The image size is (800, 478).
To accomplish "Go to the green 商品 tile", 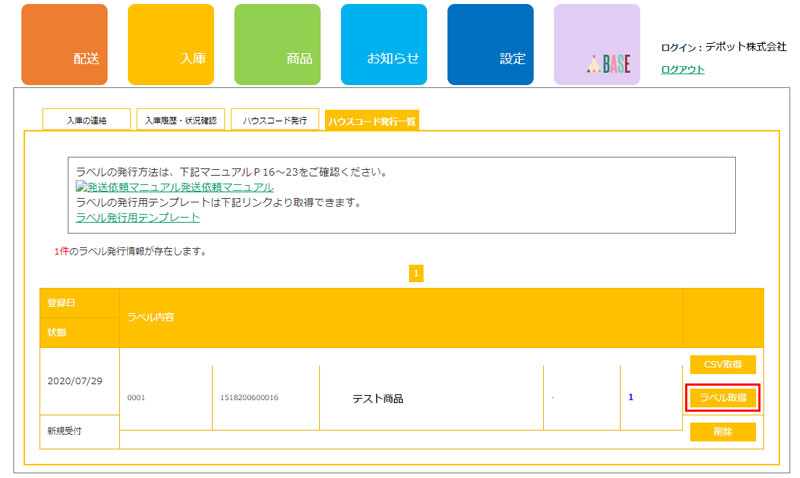I will [x=277, y=45].
